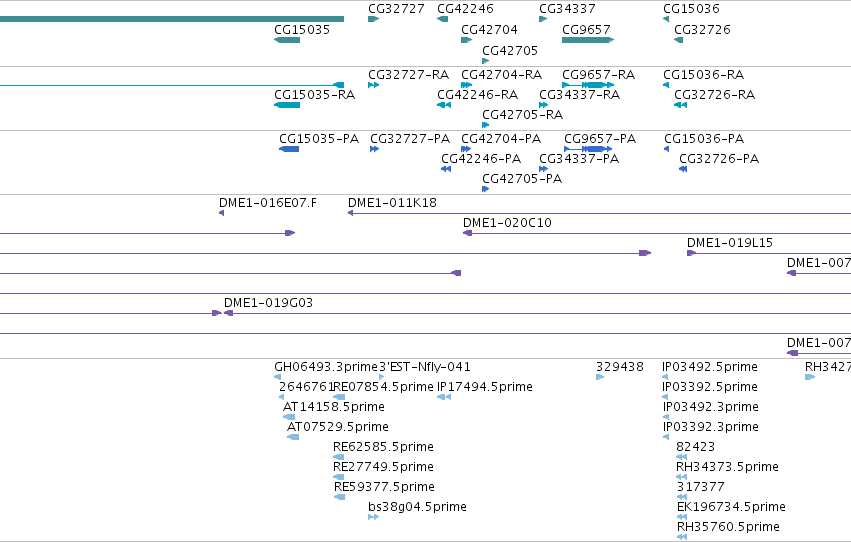
Task: Select the CG32726 gene label
Action: 702,30
